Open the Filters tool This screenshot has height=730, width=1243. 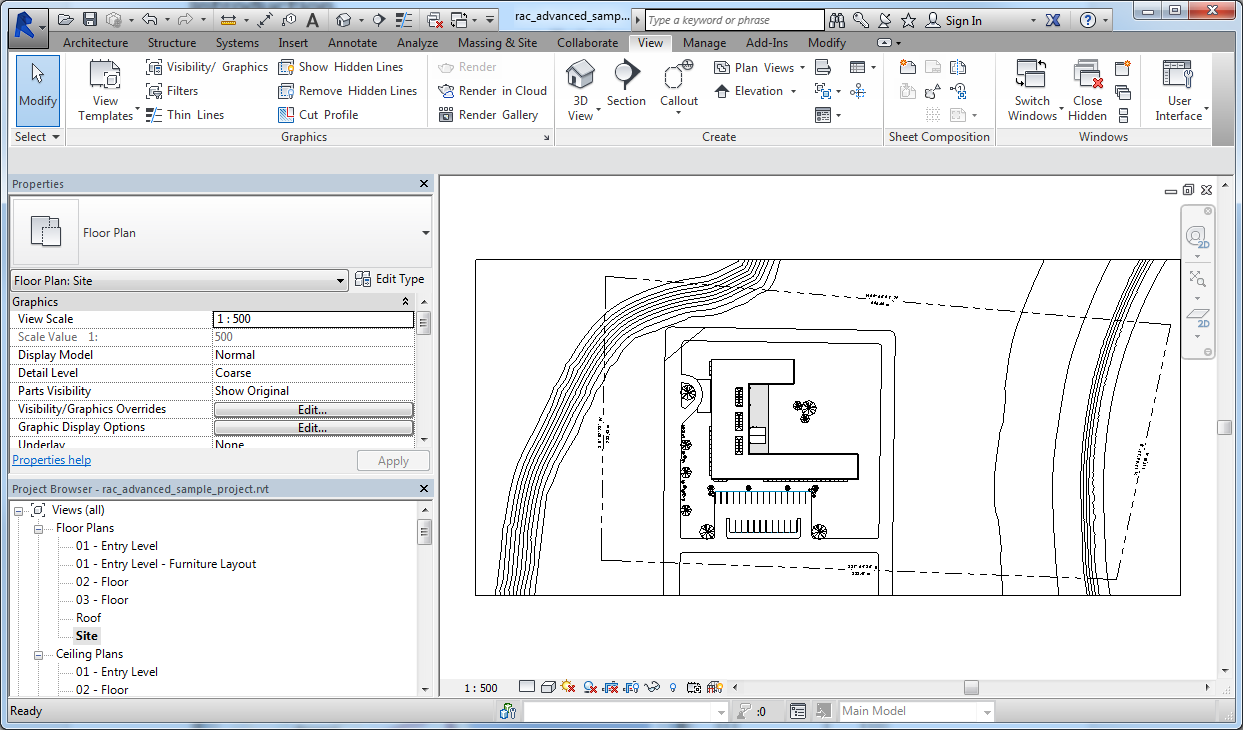click(x=172, y=91)
